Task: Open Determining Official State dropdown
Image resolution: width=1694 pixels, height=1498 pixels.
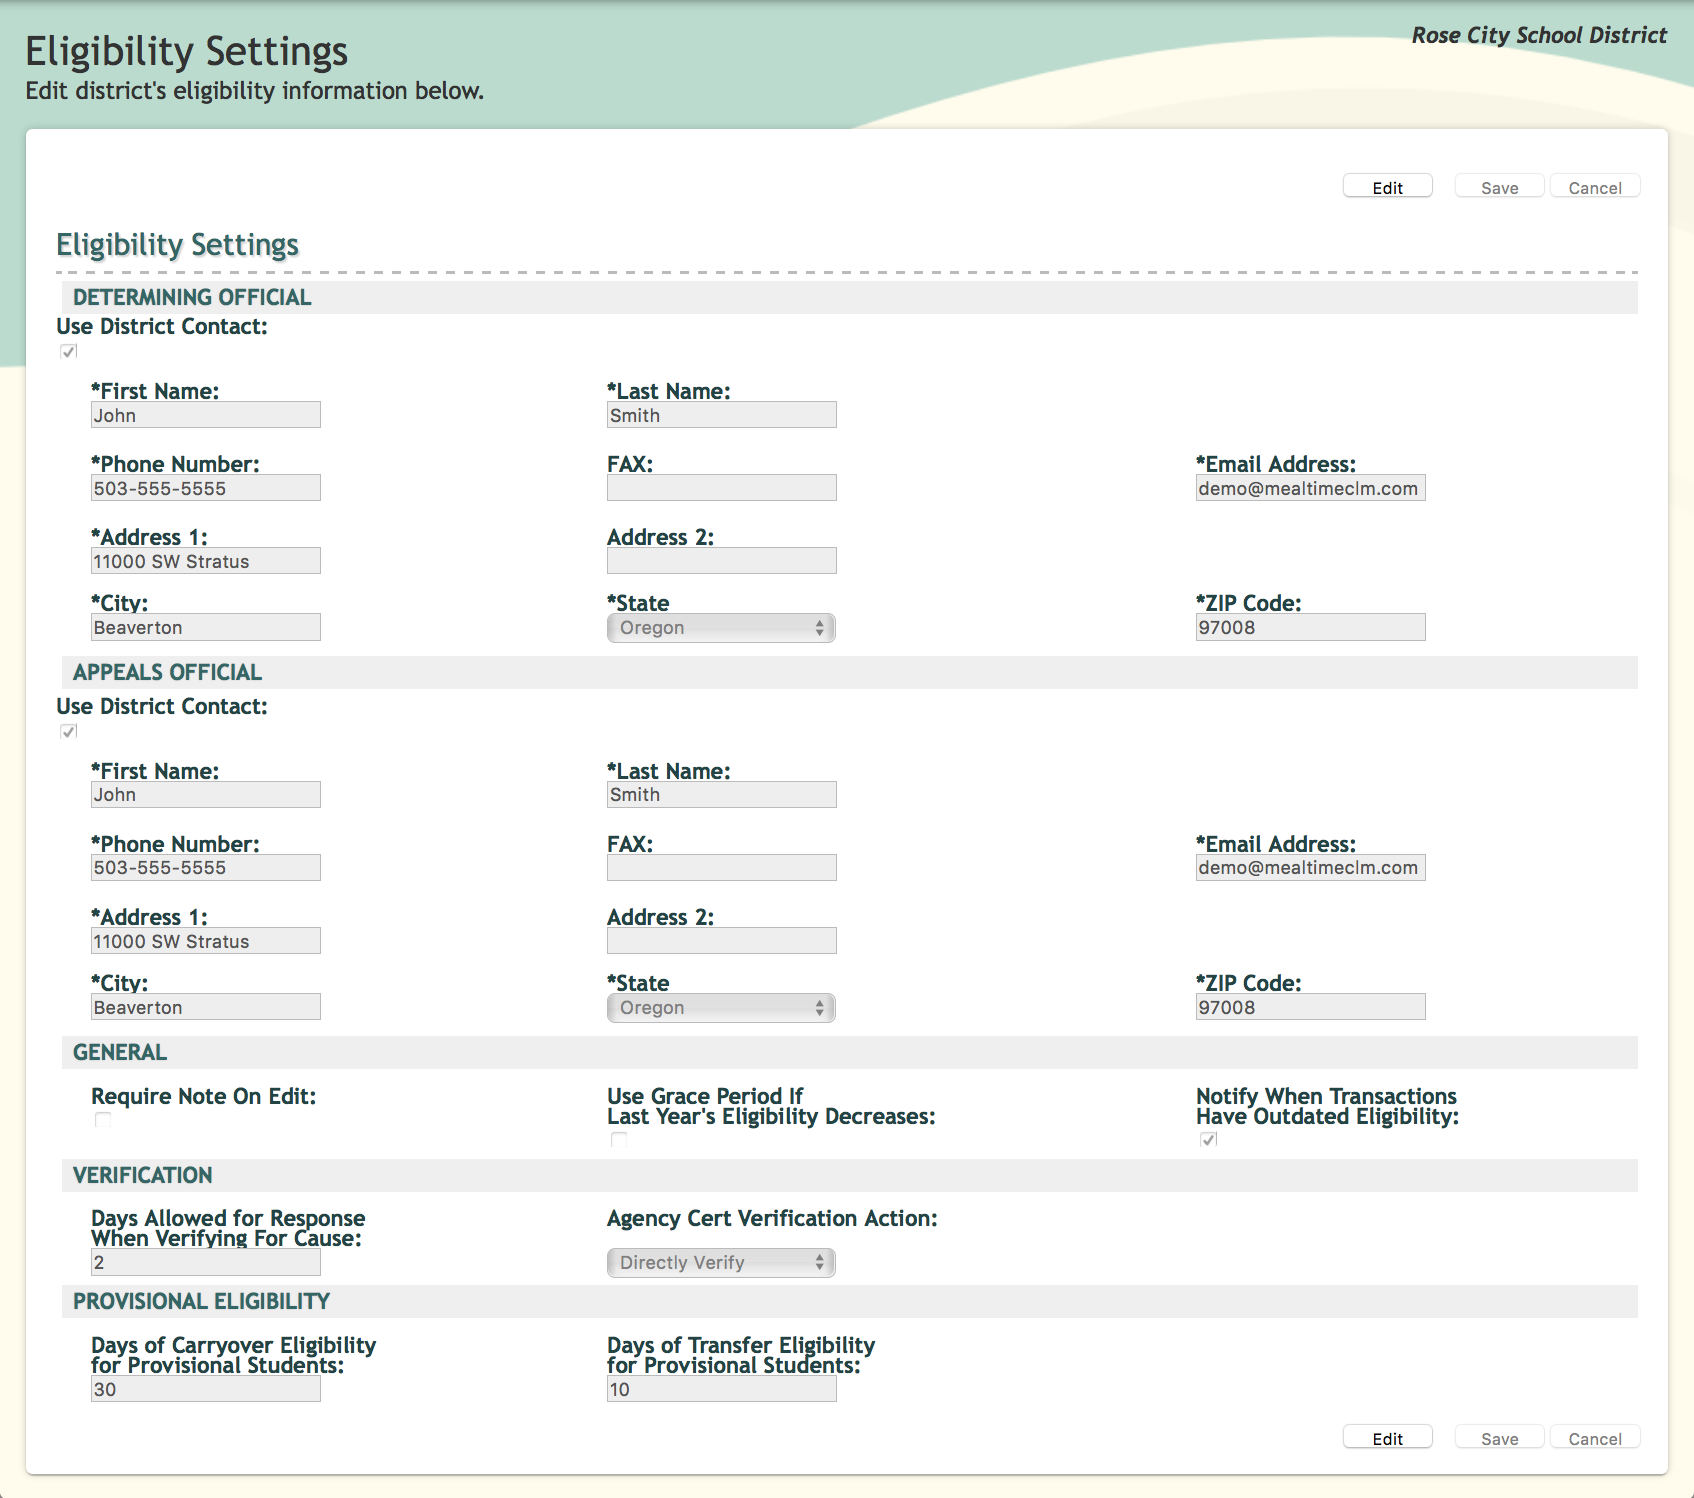Action: [721, 628]
